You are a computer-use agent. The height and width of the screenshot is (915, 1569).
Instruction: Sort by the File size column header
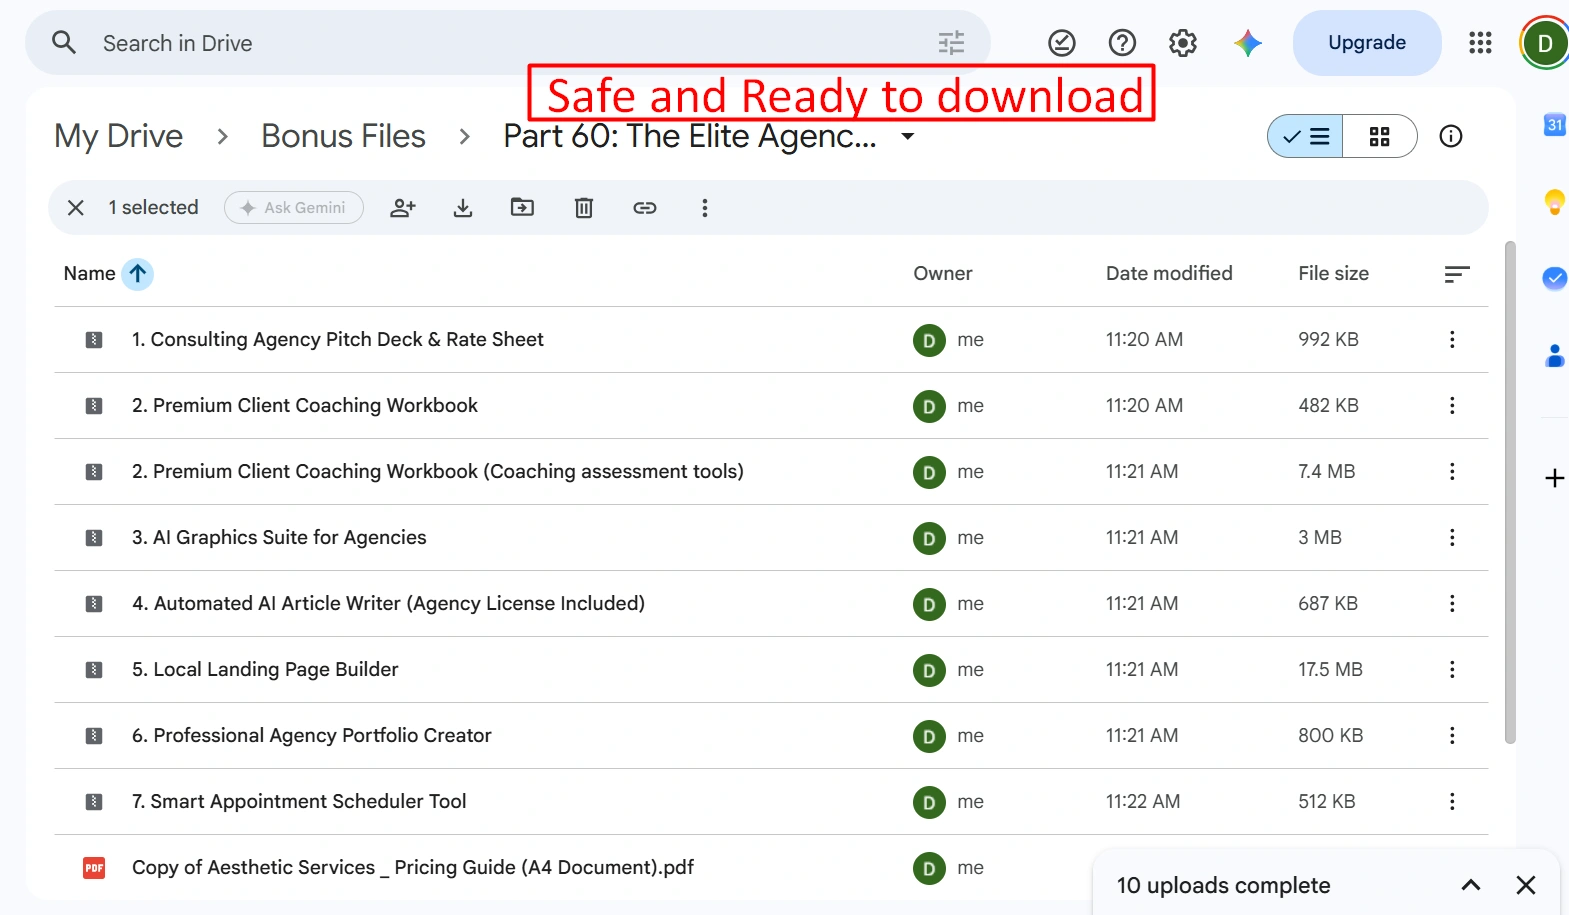tap(1333, 273)
